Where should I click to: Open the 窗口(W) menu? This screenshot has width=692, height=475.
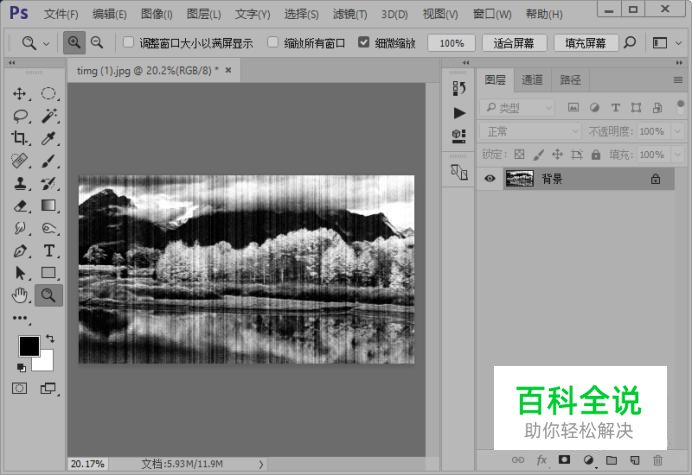coord(492,14)
